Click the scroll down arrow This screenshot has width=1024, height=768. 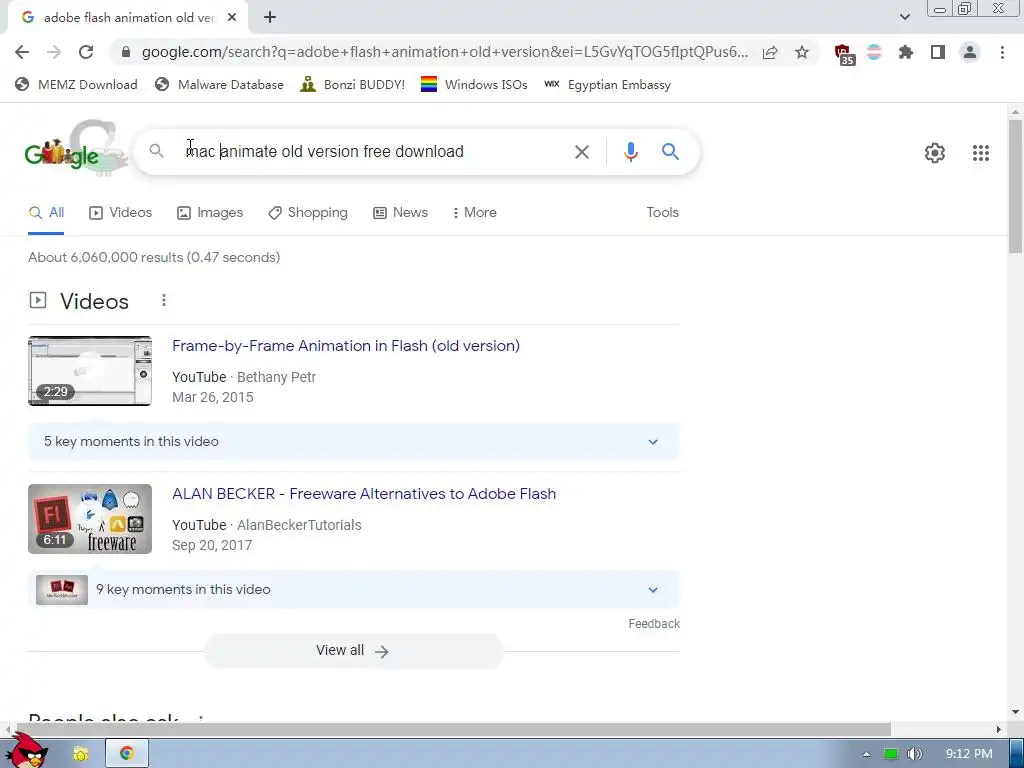point(1015,712)
